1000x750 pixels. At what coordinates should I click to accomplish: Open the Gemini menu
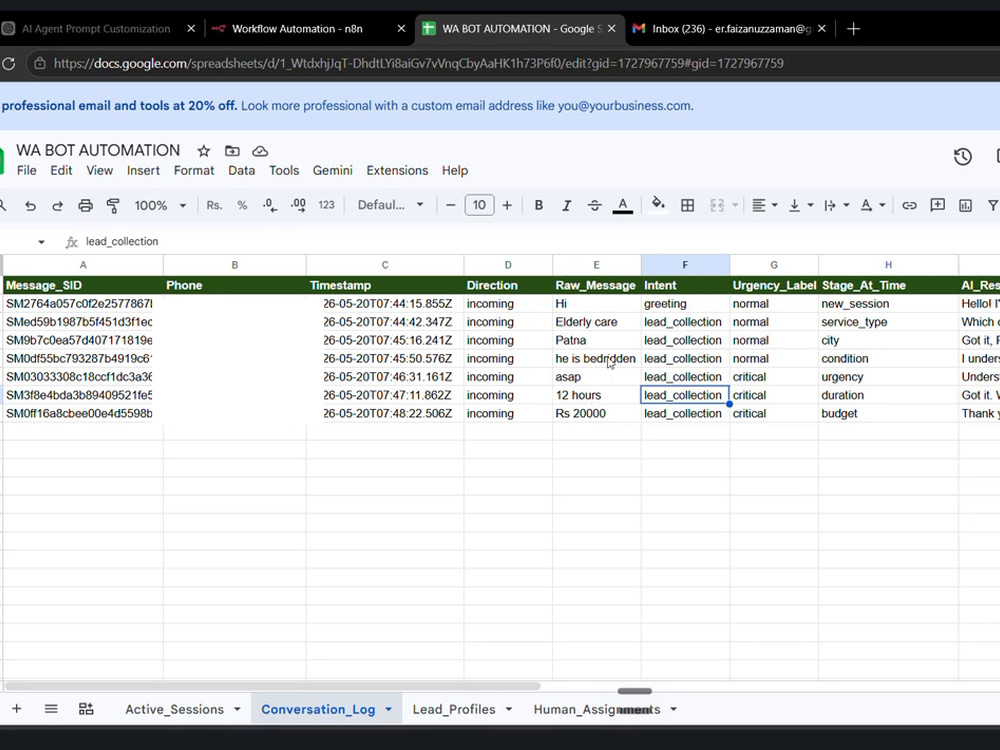332,170
